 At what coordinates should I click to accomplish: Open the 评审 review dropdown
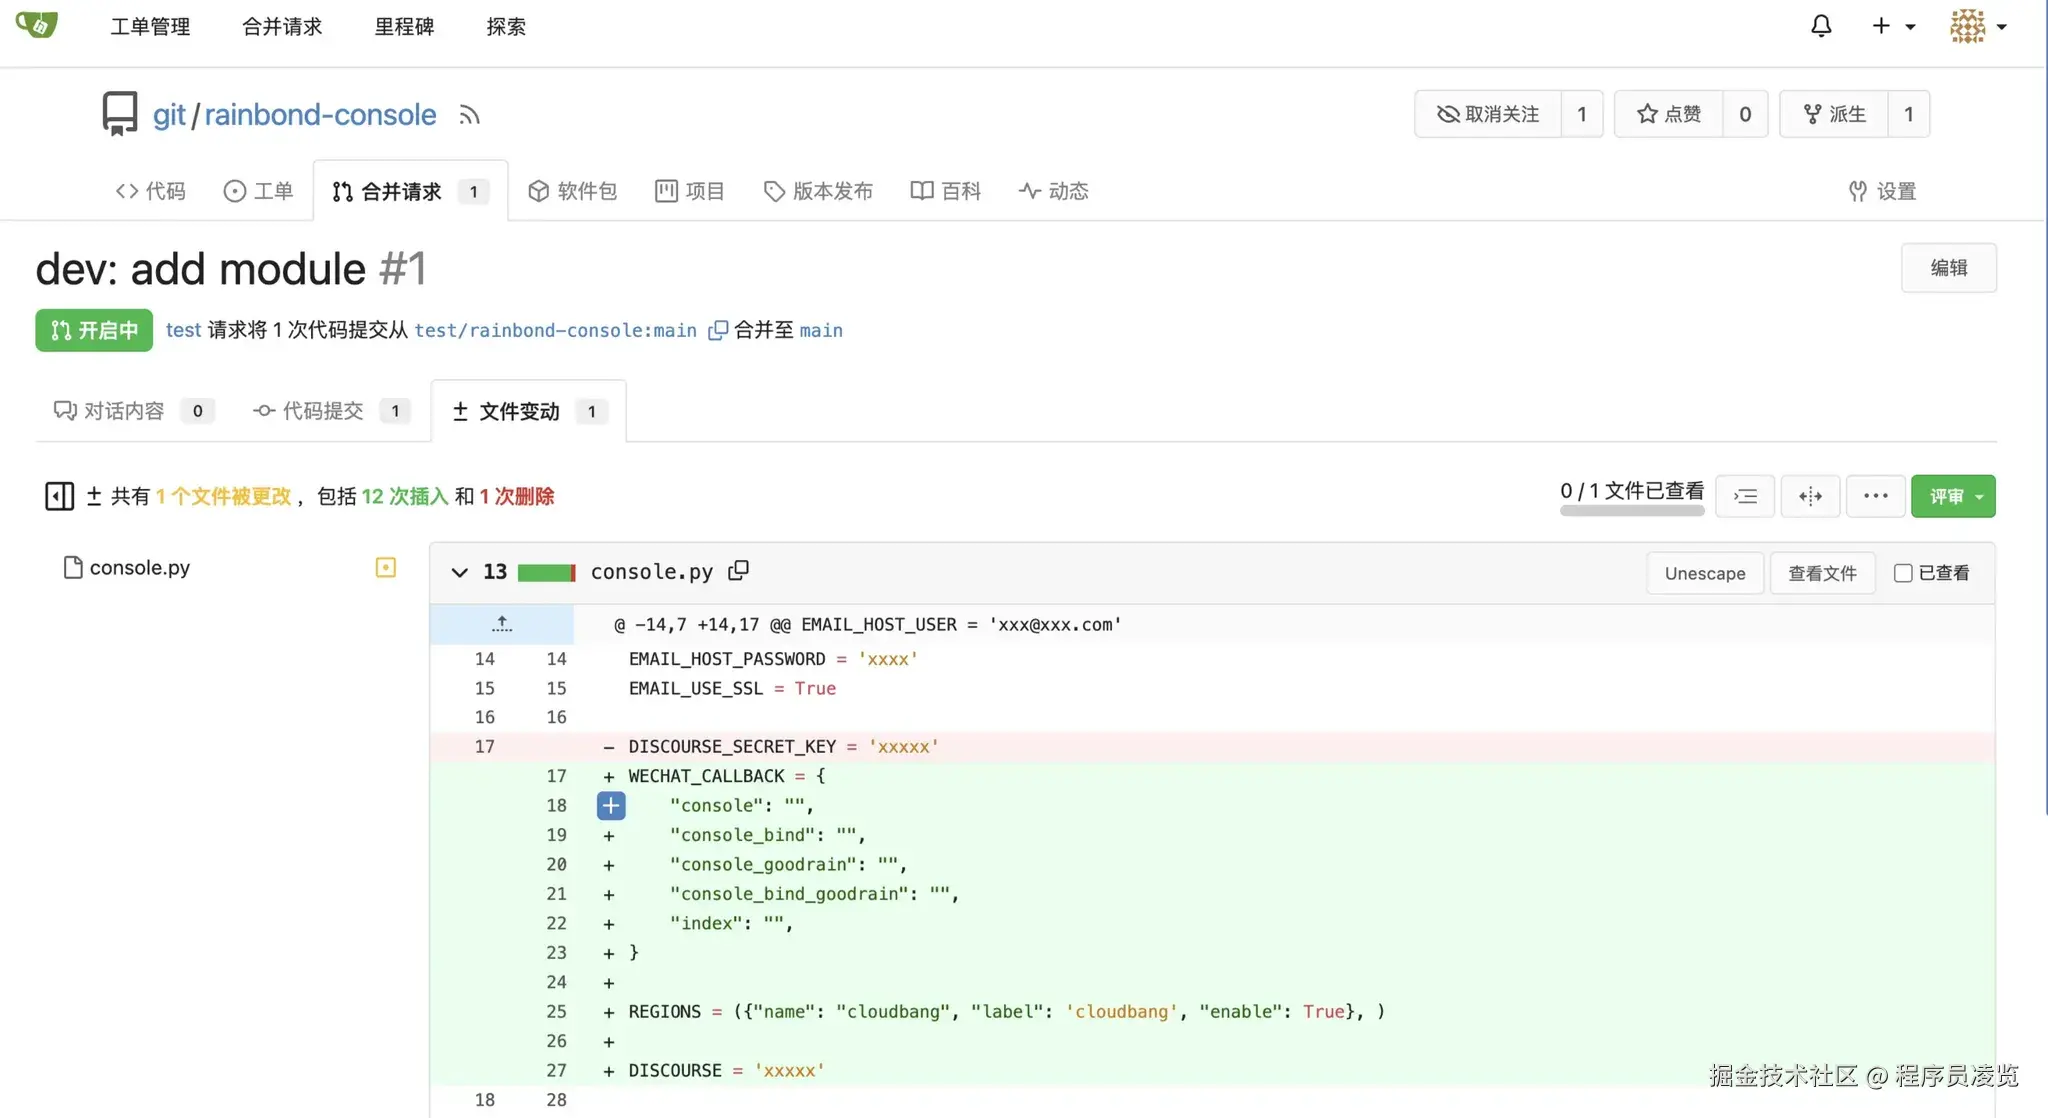point(1952,496)
